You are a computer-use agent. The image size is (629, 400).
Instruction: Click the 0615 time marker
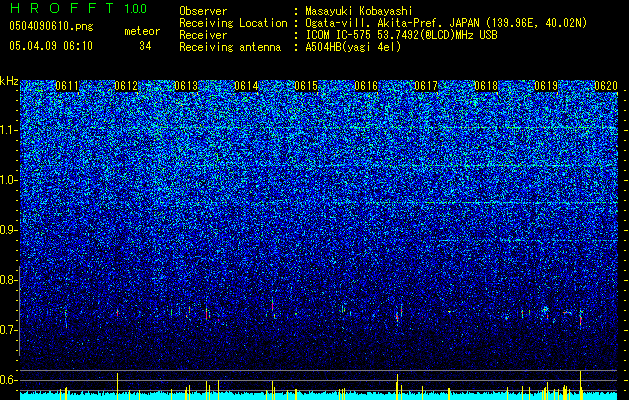tap(306, 86)
